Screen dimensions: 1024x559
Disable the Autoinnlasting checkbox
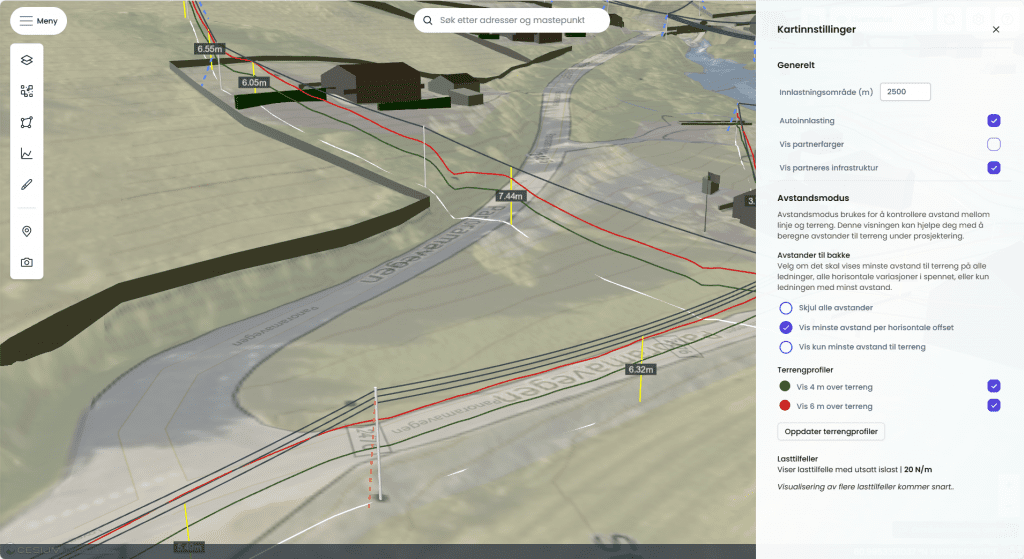click(993, 121)
